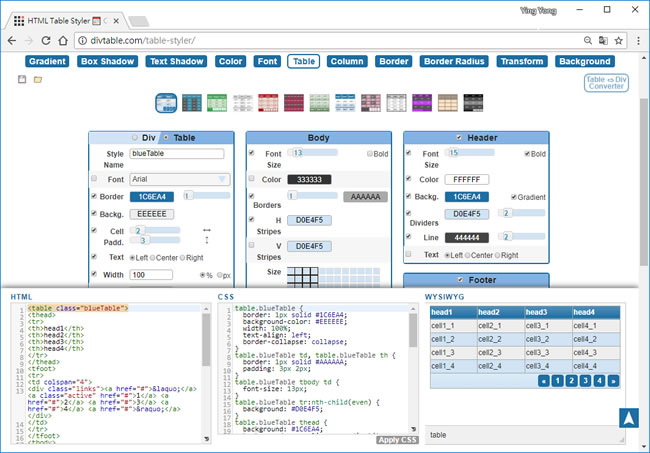Click the Style Name field containing blueTable
The width and height of the screenshot is (650, 453).
[x=176, y=154]
